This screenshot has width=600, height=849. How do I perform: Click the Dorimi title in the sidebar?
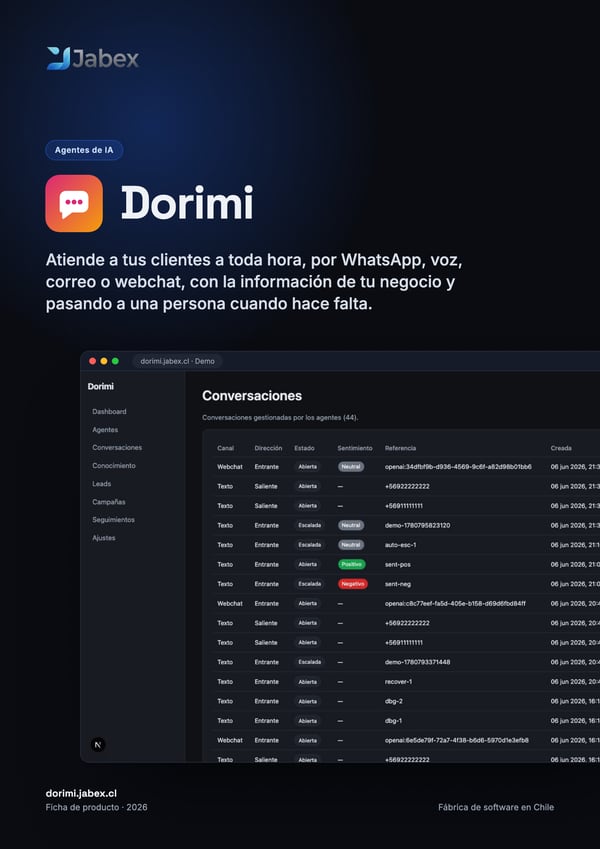click(101, 387)
